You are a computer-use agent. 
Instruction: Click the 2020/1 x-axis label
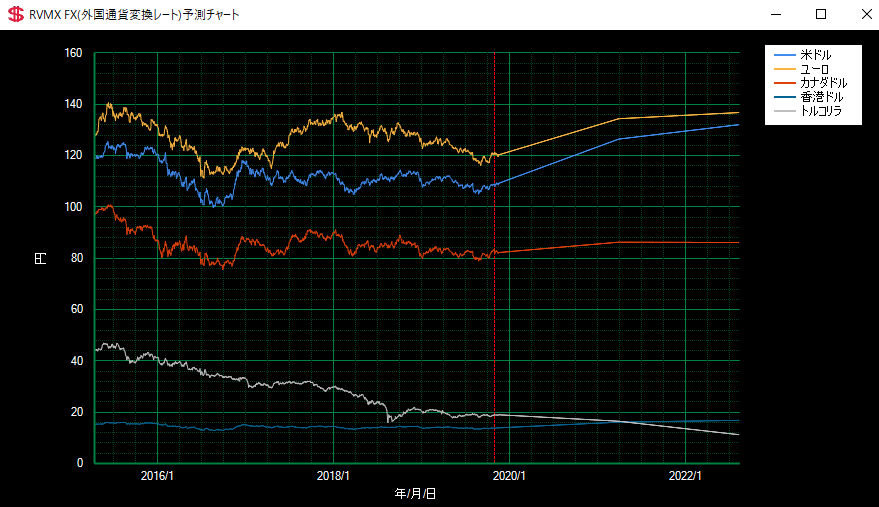tap(510, 476)
